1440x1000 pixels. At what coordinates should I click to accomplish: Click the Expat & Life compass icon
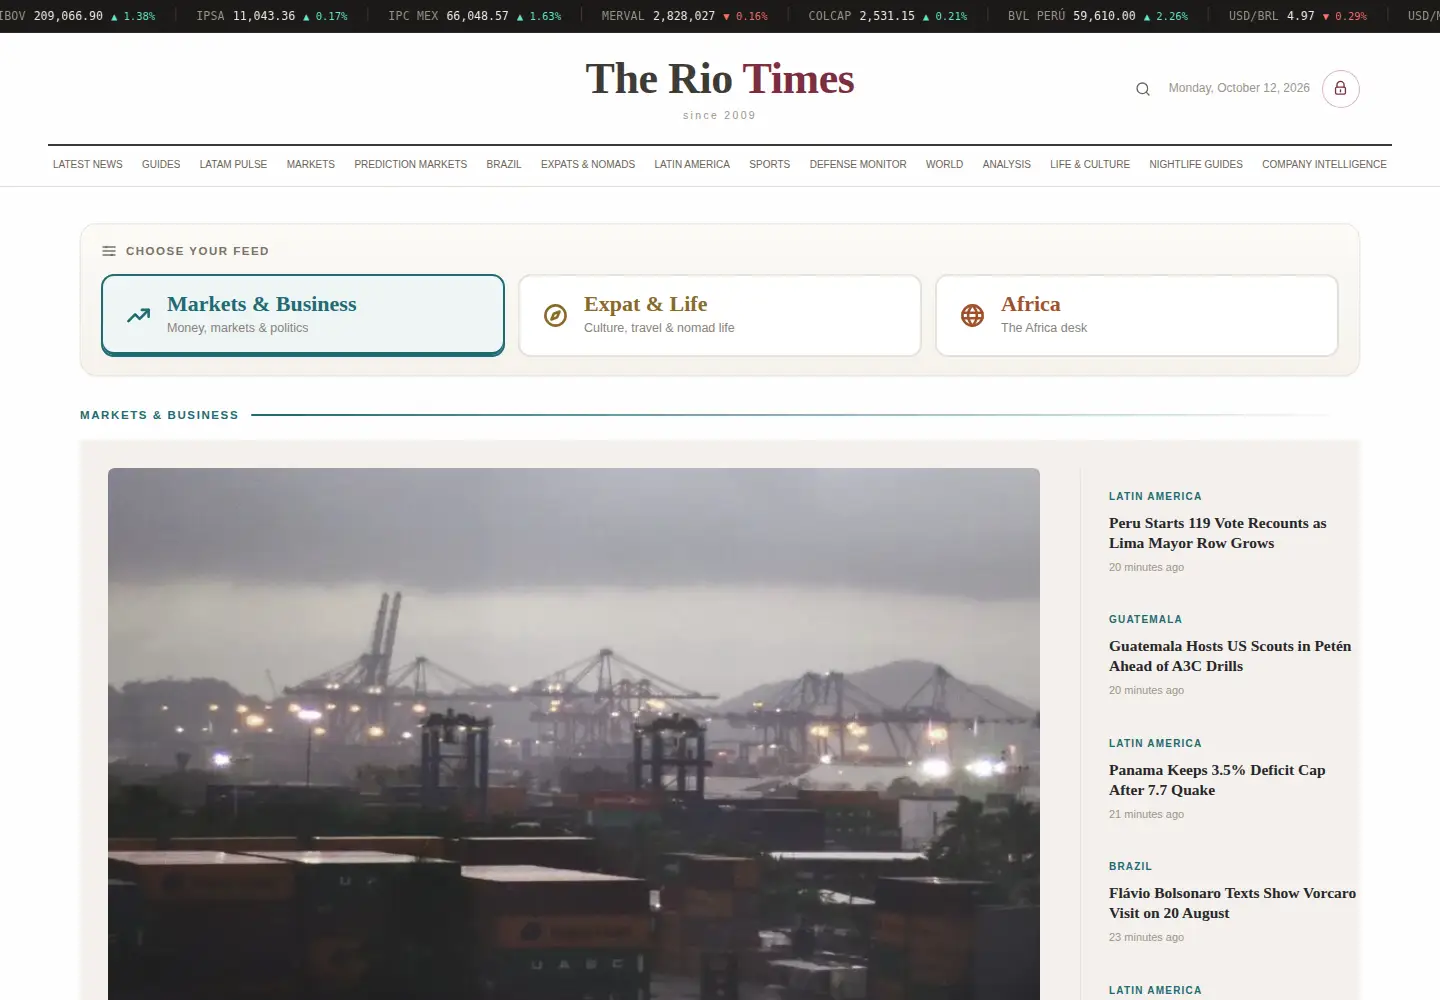(556, 316)
